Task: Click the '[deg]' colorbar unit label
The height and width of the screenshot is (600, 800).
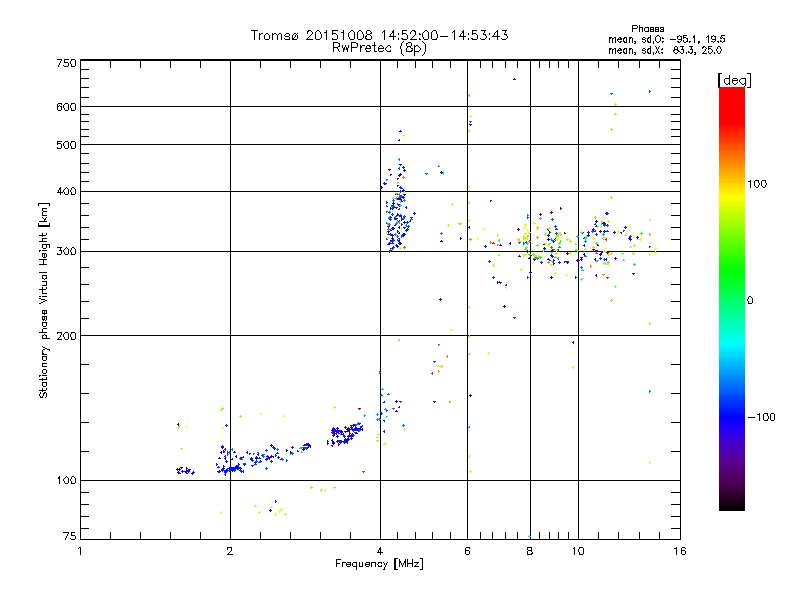Action: pos(734,80)
